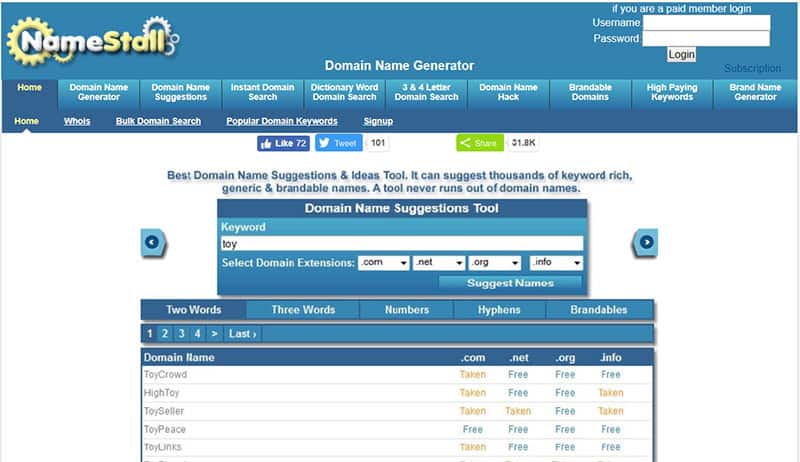The width and height of the screenshot is (800, 462).
Task: Click the Keyword field containing toy
Action: 402,244
